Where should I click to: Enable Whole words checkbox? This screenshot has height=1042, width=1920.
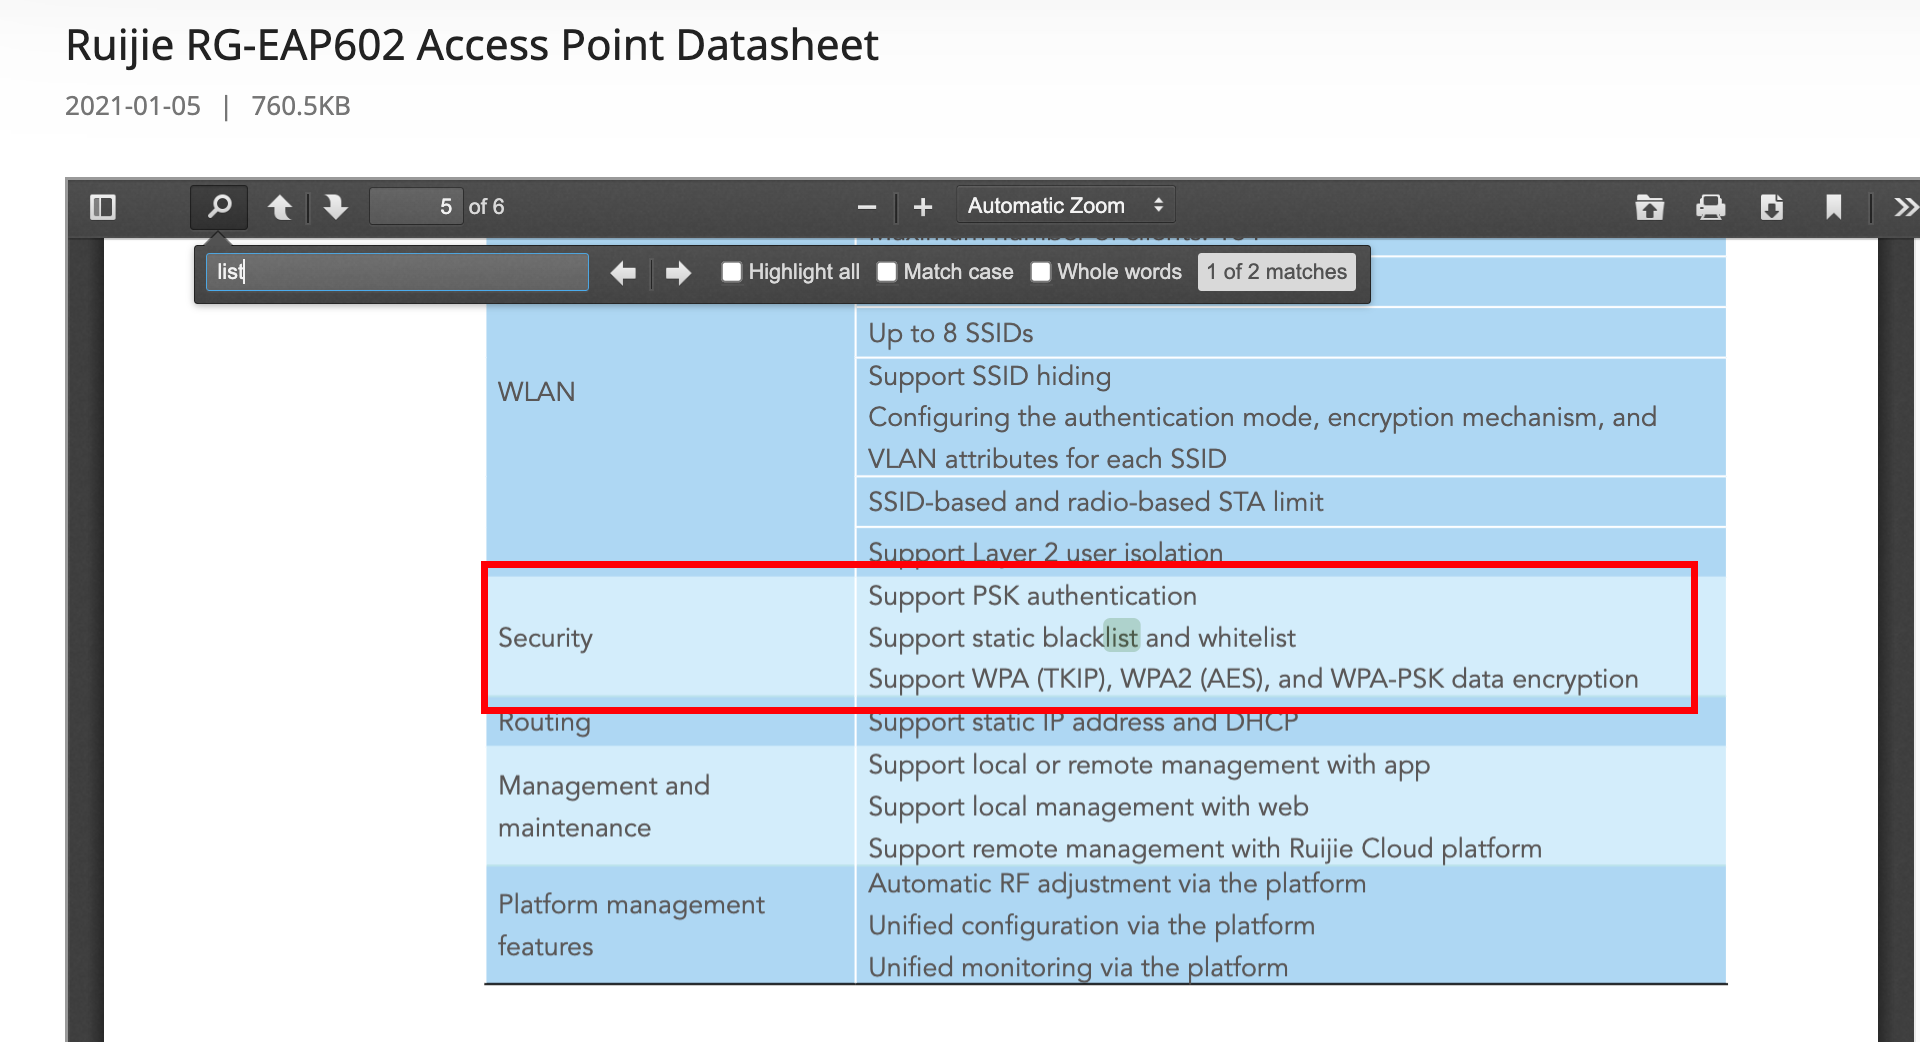pyautogui.click(x=1041, y=272)
